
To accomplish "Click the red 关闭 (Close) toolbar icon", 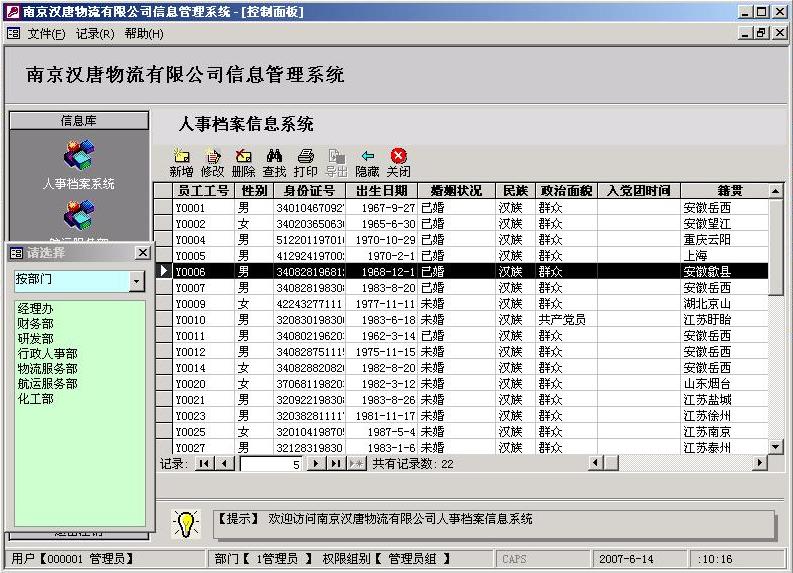I will tap(399, 163).
